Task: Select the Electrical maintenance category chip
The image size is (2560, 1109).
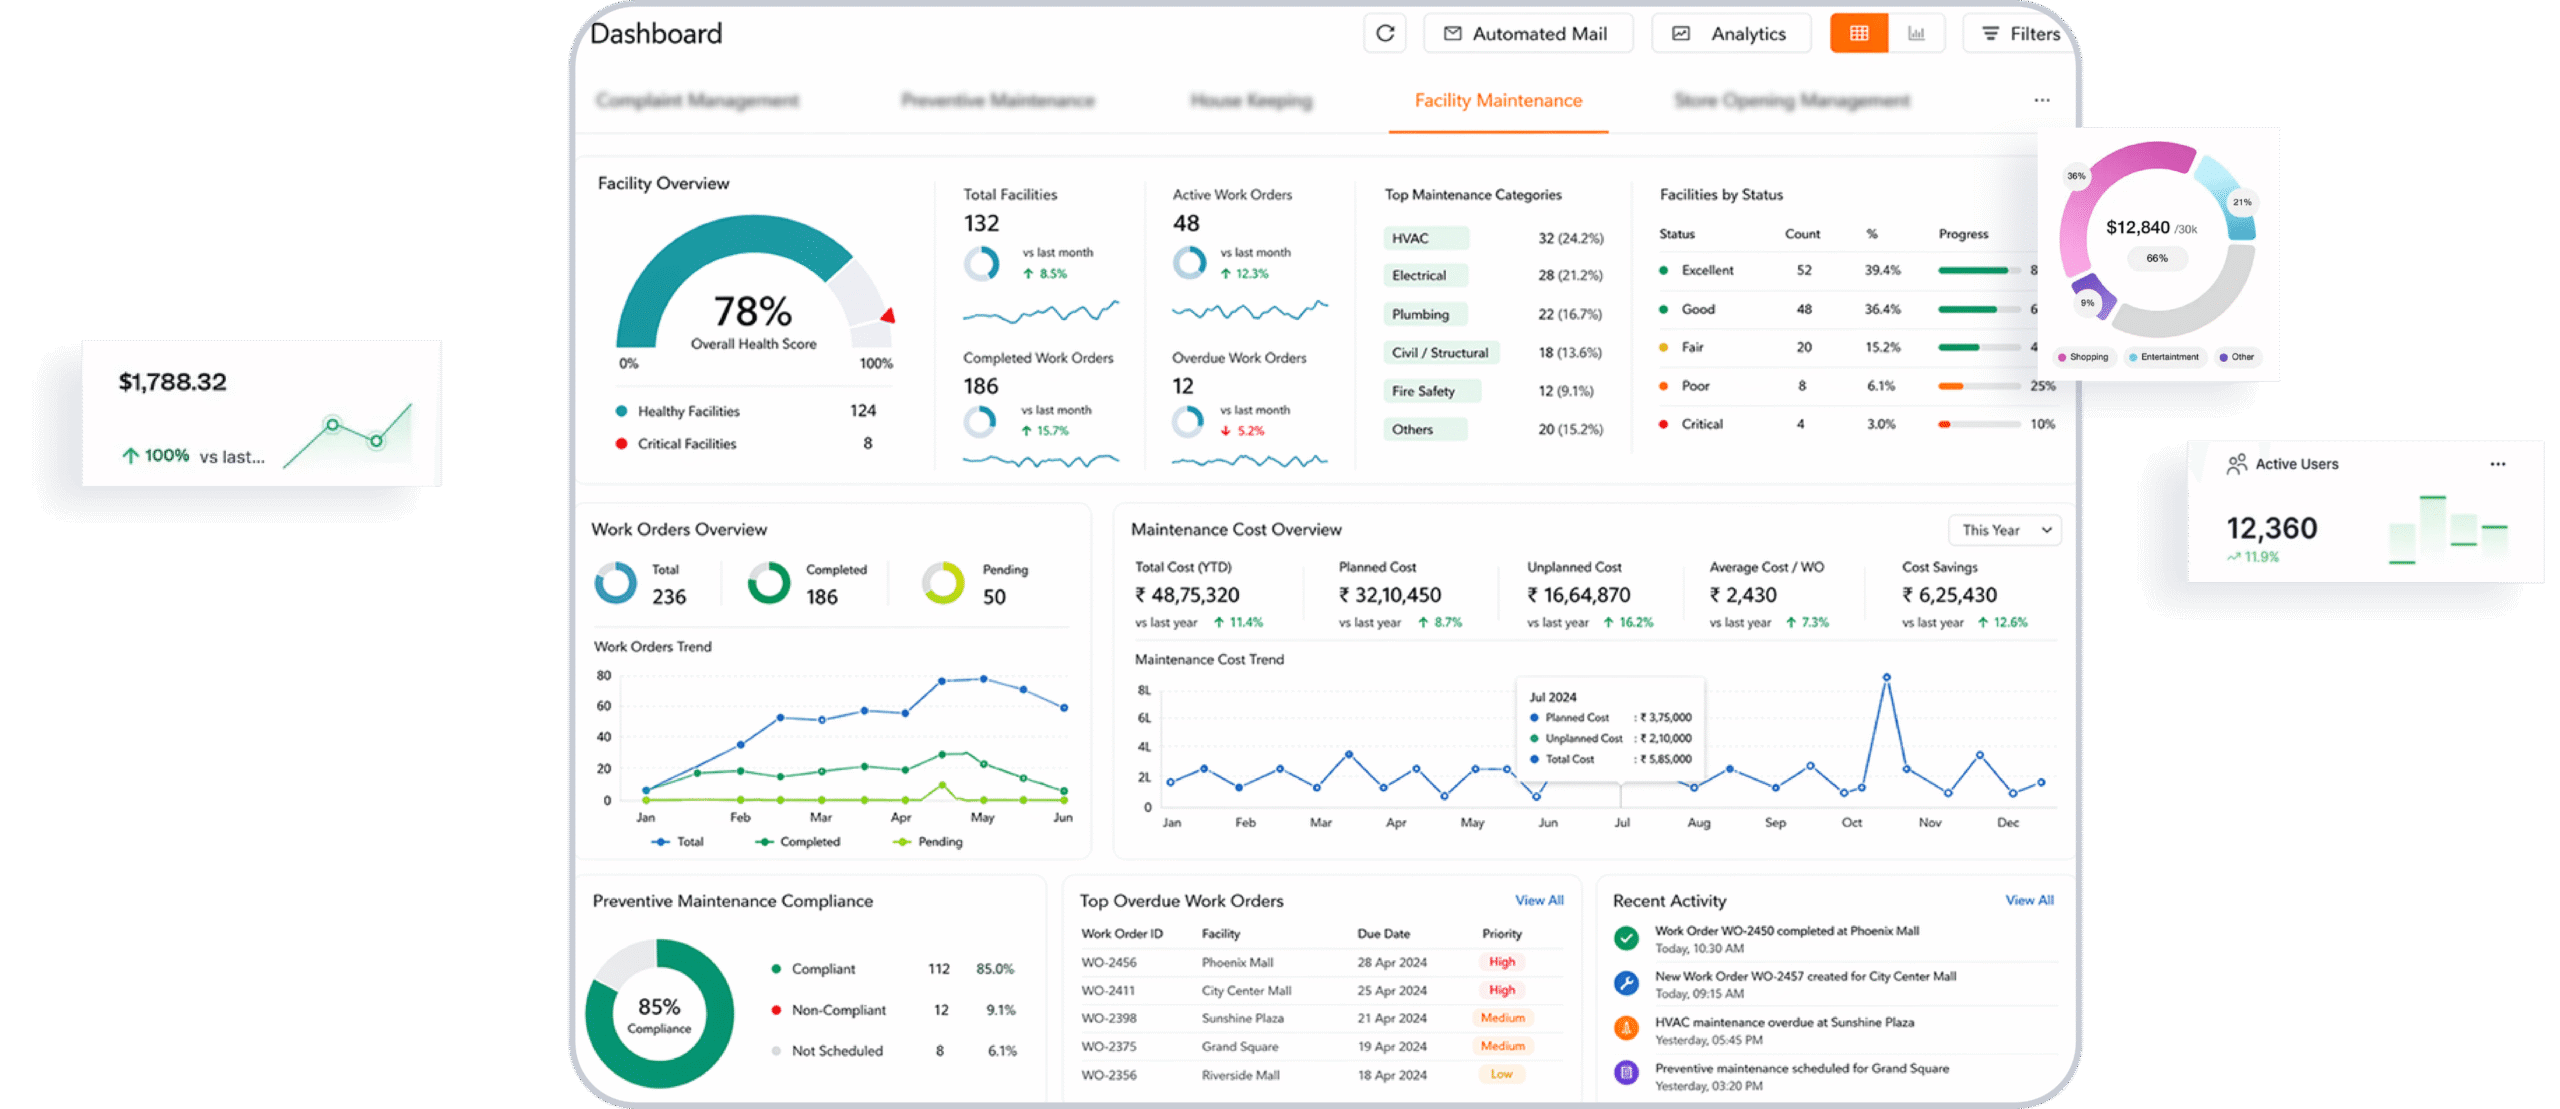Action: point(1426,275)
